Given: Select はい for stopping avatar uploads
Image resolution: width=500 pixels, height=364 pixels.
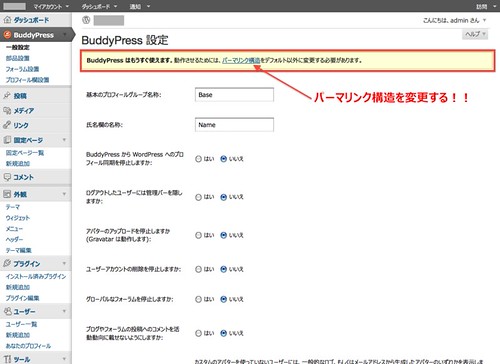Looking at the screenshot, I should [x=198, y=235].
